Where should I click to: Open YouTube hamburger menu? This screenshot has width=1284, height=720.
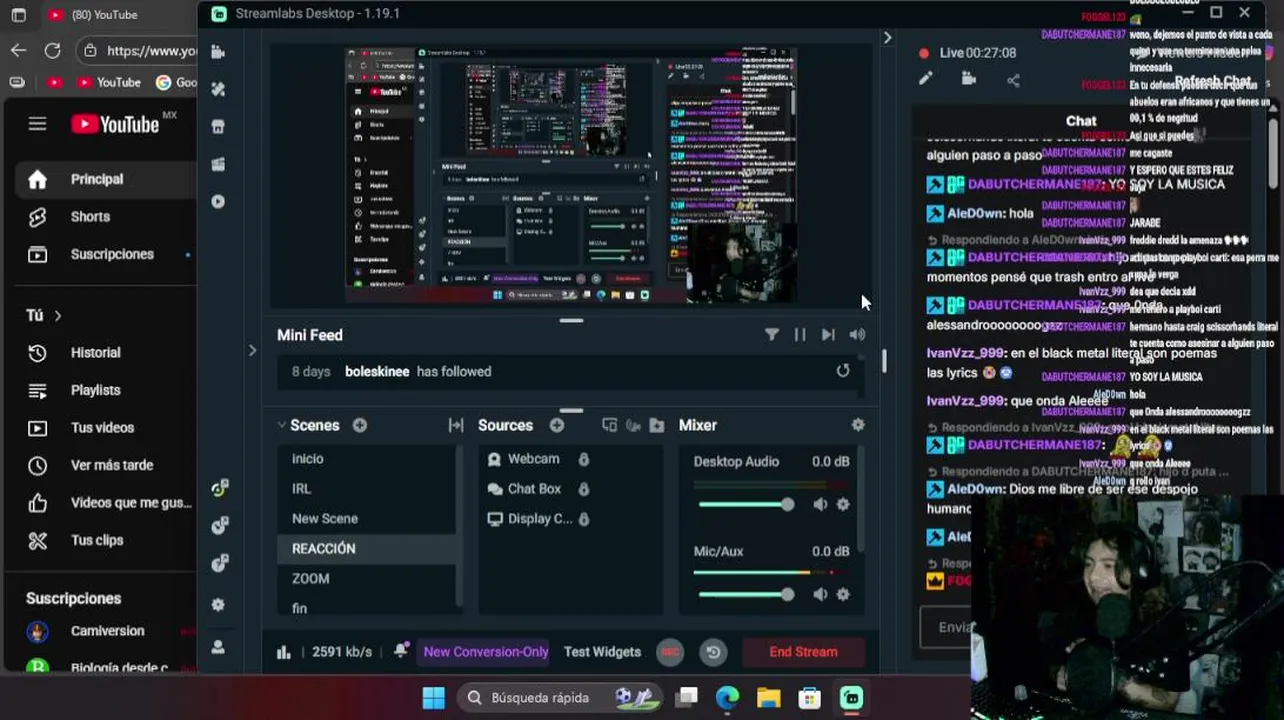[x=37, y=124]
